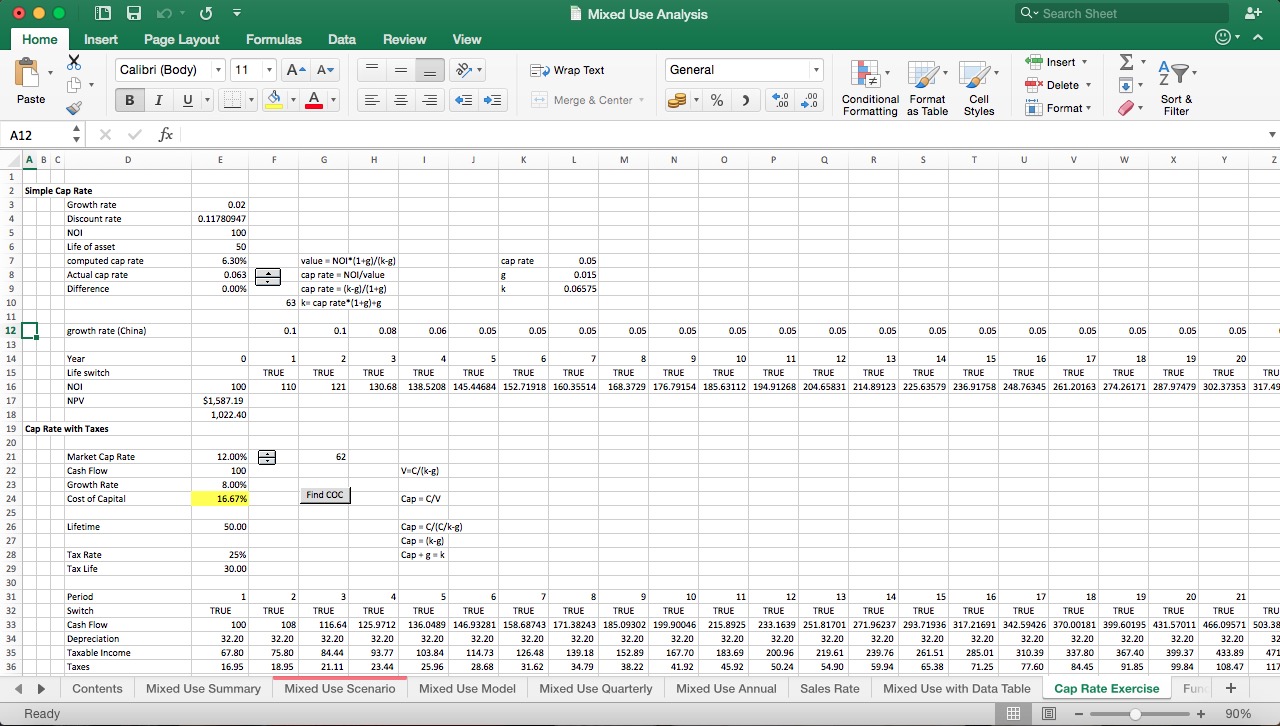Add a new sheet with the plus button
This screenshot has width=1280, height=726.
pos(1229,688)
